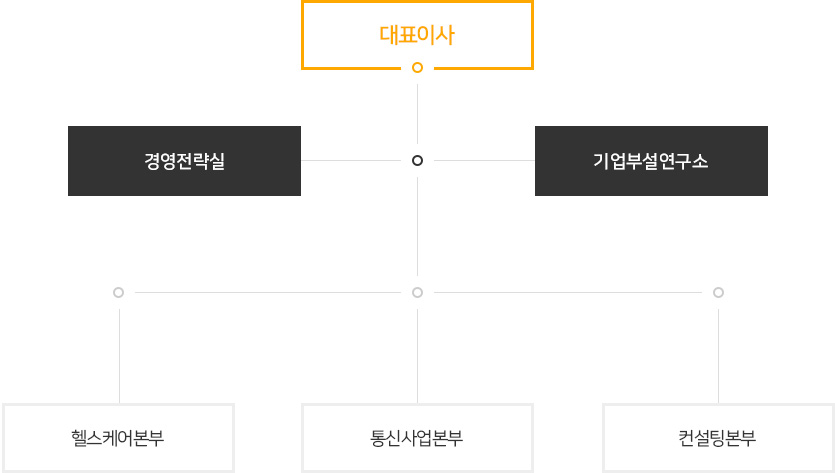The width and height of the screenshot is (835, 473).
Task: Click the vertical line directly above 컨설팅본부 box
Action: [x=718, y=356]
